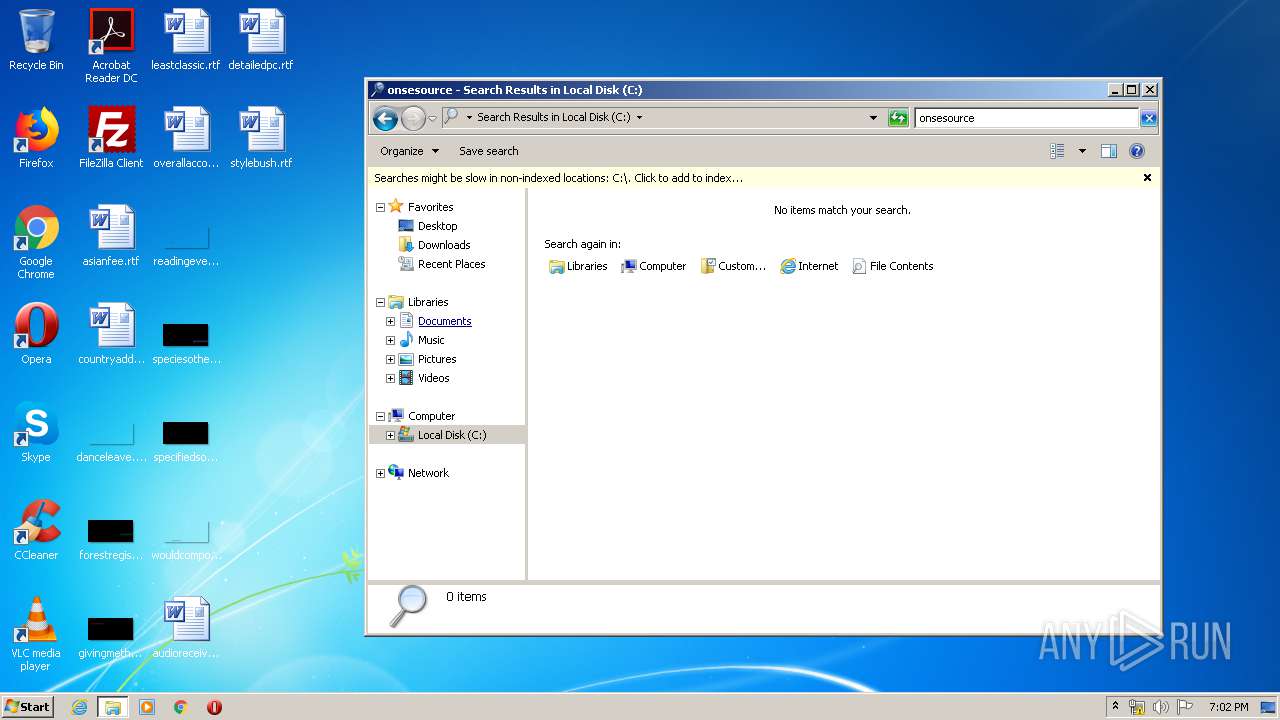Image resolution: width=1280 pixels, height=720 pixels.
Task: Expand the Network tree node
Action: tap(380, 473)
